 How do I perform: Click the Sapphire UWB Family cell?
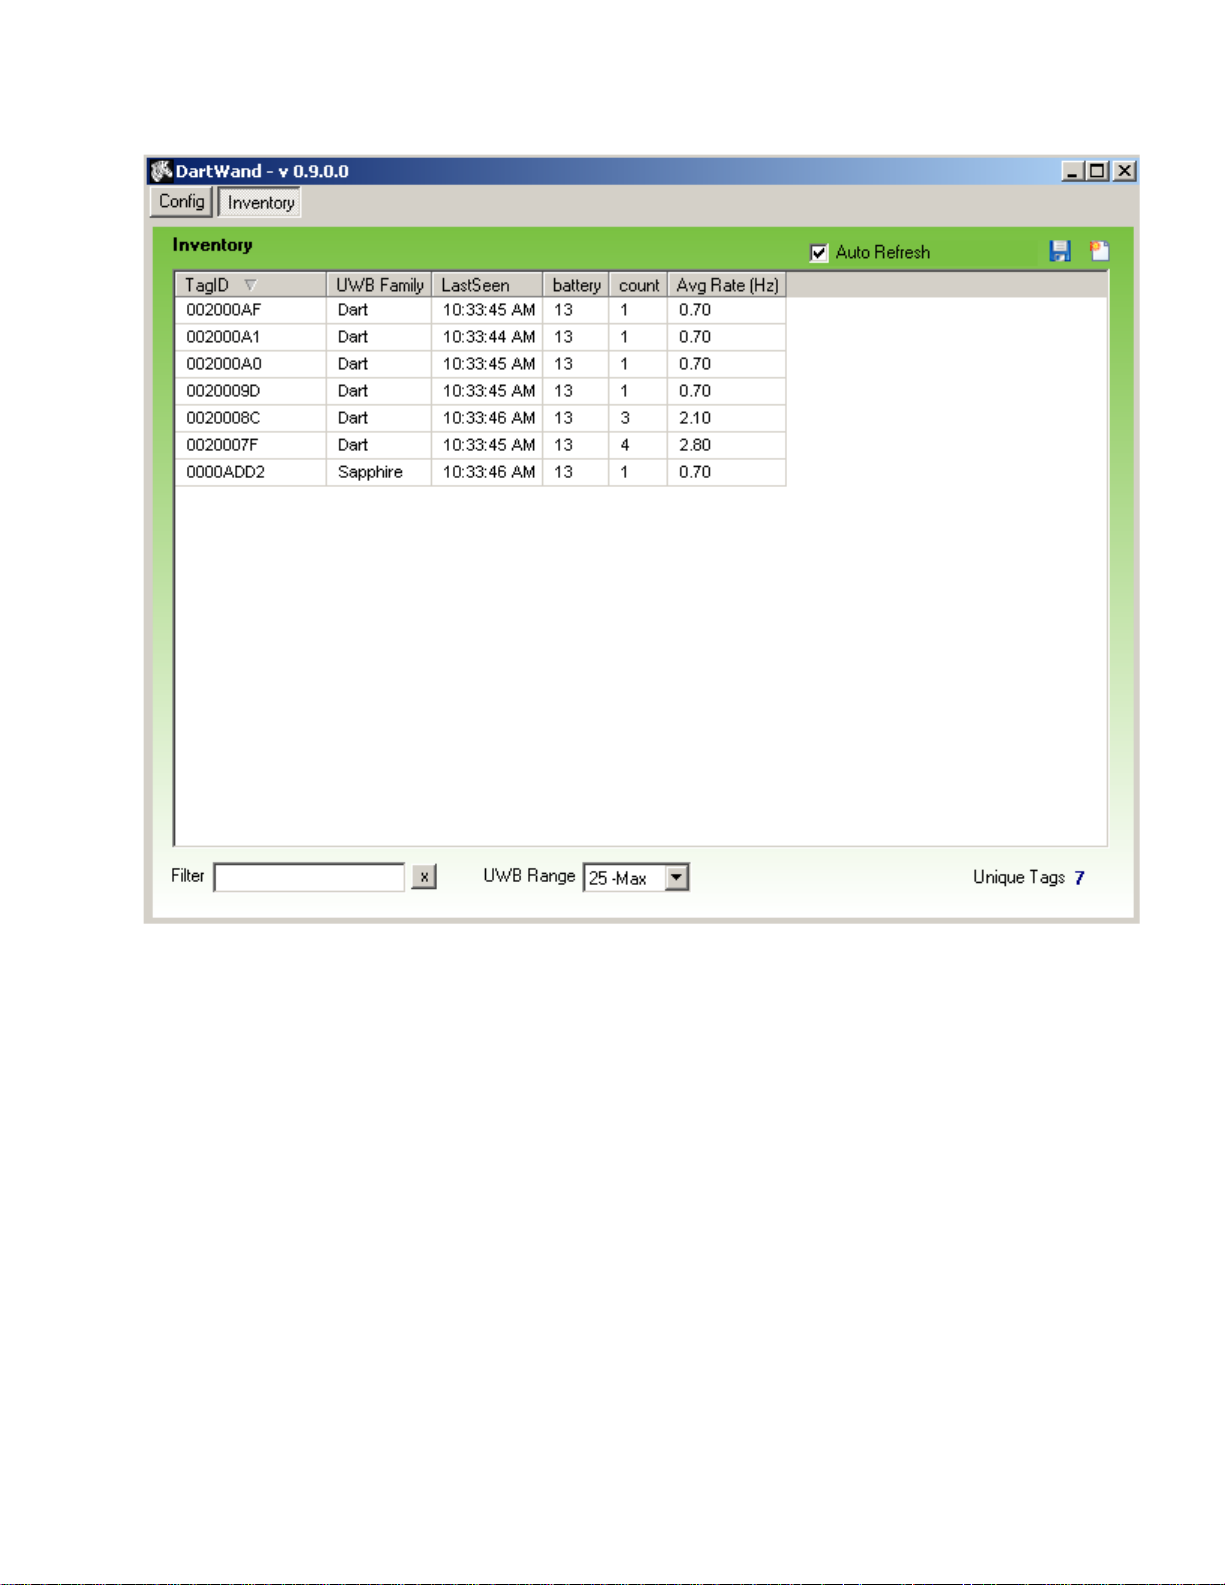pos(379,472)
